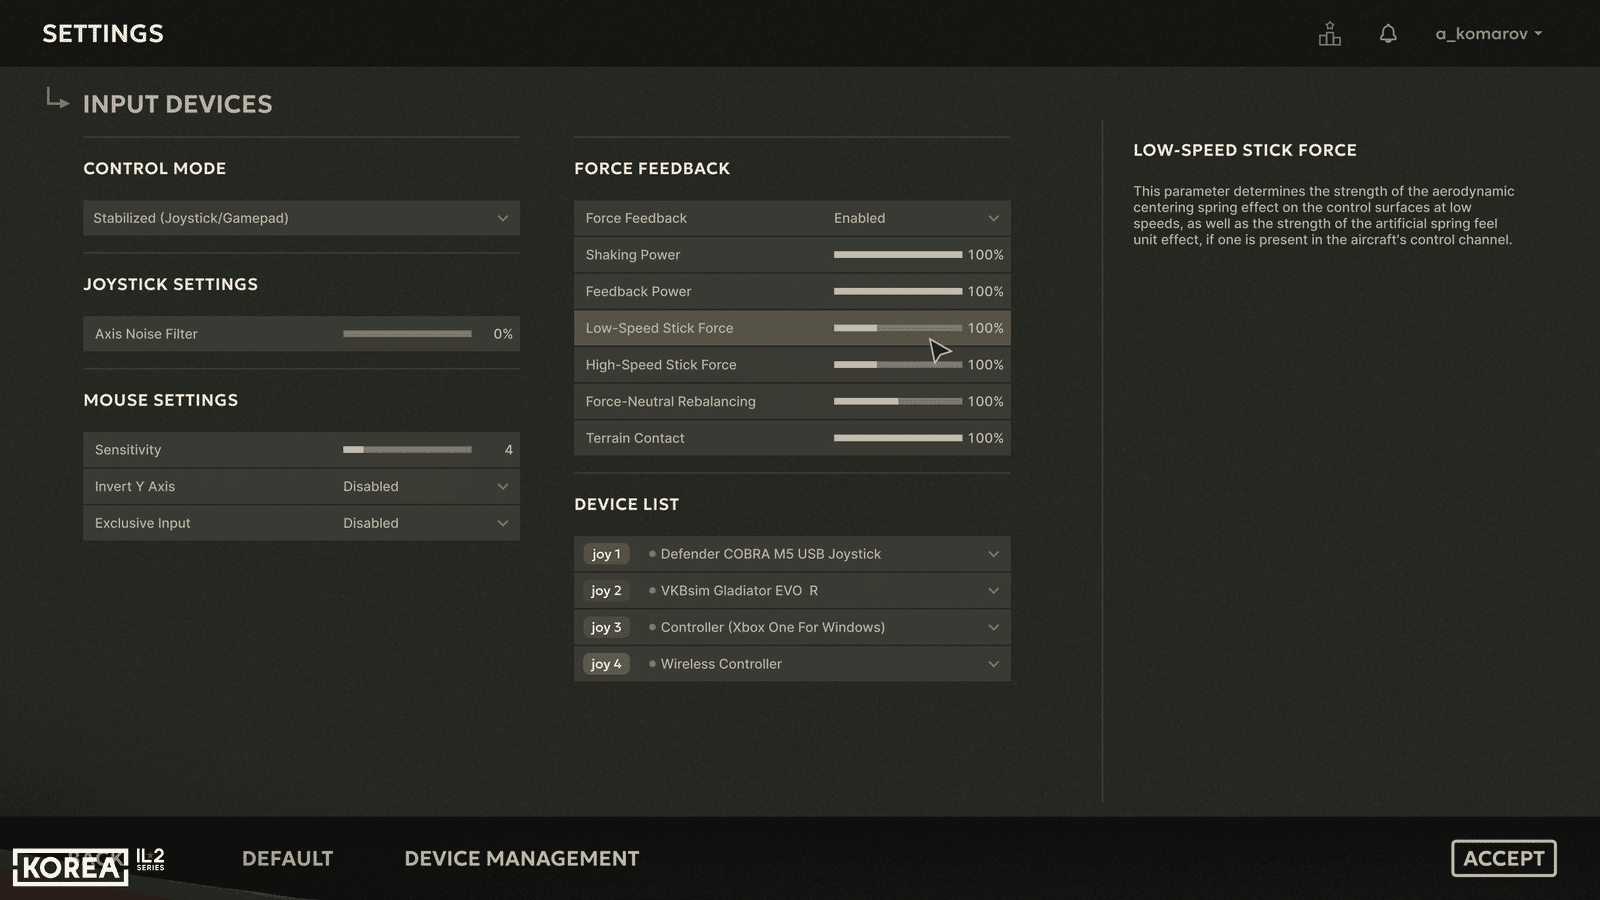Image resolution: width=1600 pixels, height=900 pixels.
Task: Adjust the Force-Neutral Rebalancing slider
Action: pyautogui.click(x=898, y=401)
